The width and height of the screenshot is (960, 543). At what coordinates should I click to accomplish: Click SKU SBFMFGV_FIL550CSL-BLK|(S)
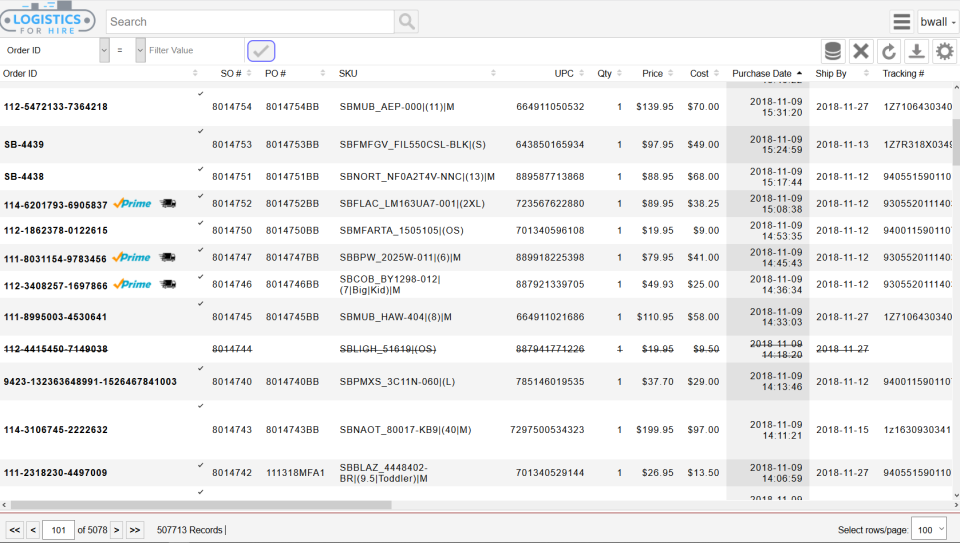[413, 144]
